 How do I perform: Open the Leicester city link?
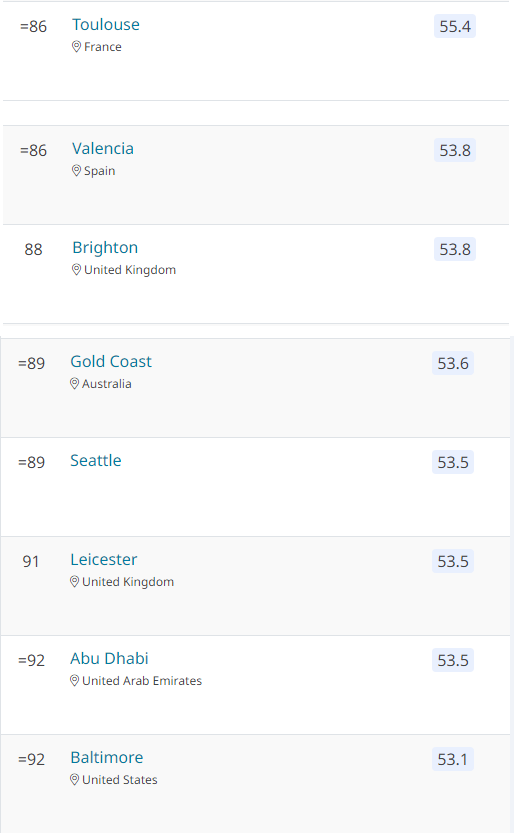104,559
